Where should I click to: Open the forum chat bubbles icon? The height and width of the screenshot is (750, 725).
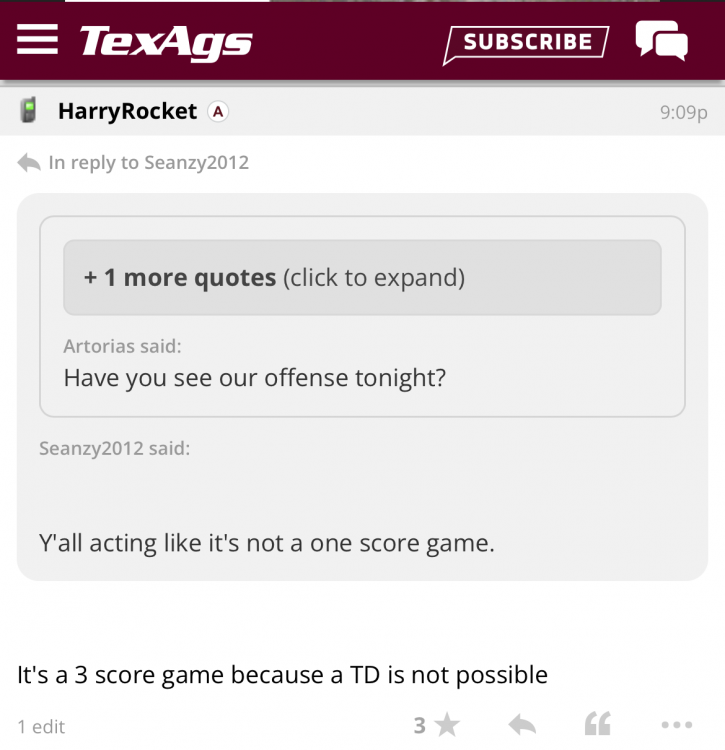[x=661, y=42]
